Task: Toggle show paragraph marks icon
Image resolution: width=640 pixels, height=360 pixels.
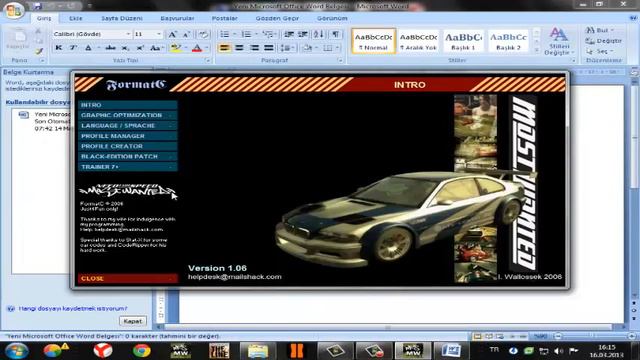Action: tap(335, 34)
